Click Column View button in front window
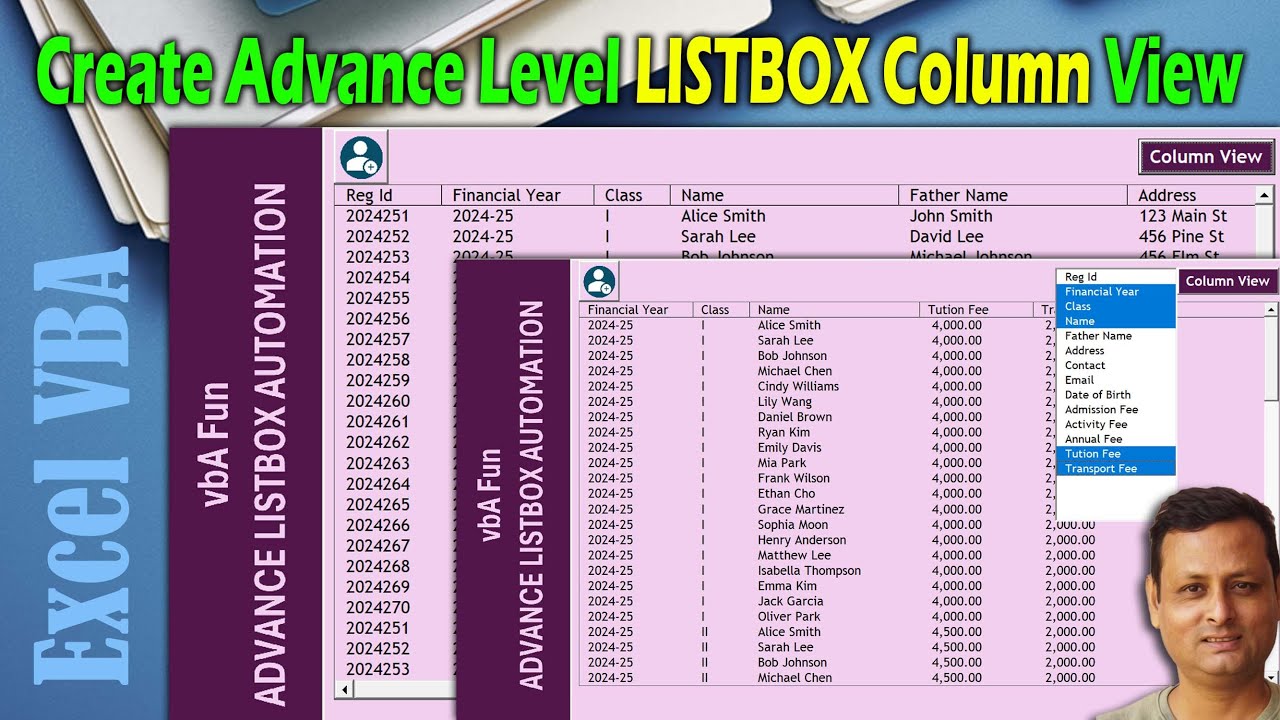This screenshot has width=1280, height=720. [1227, 281]
